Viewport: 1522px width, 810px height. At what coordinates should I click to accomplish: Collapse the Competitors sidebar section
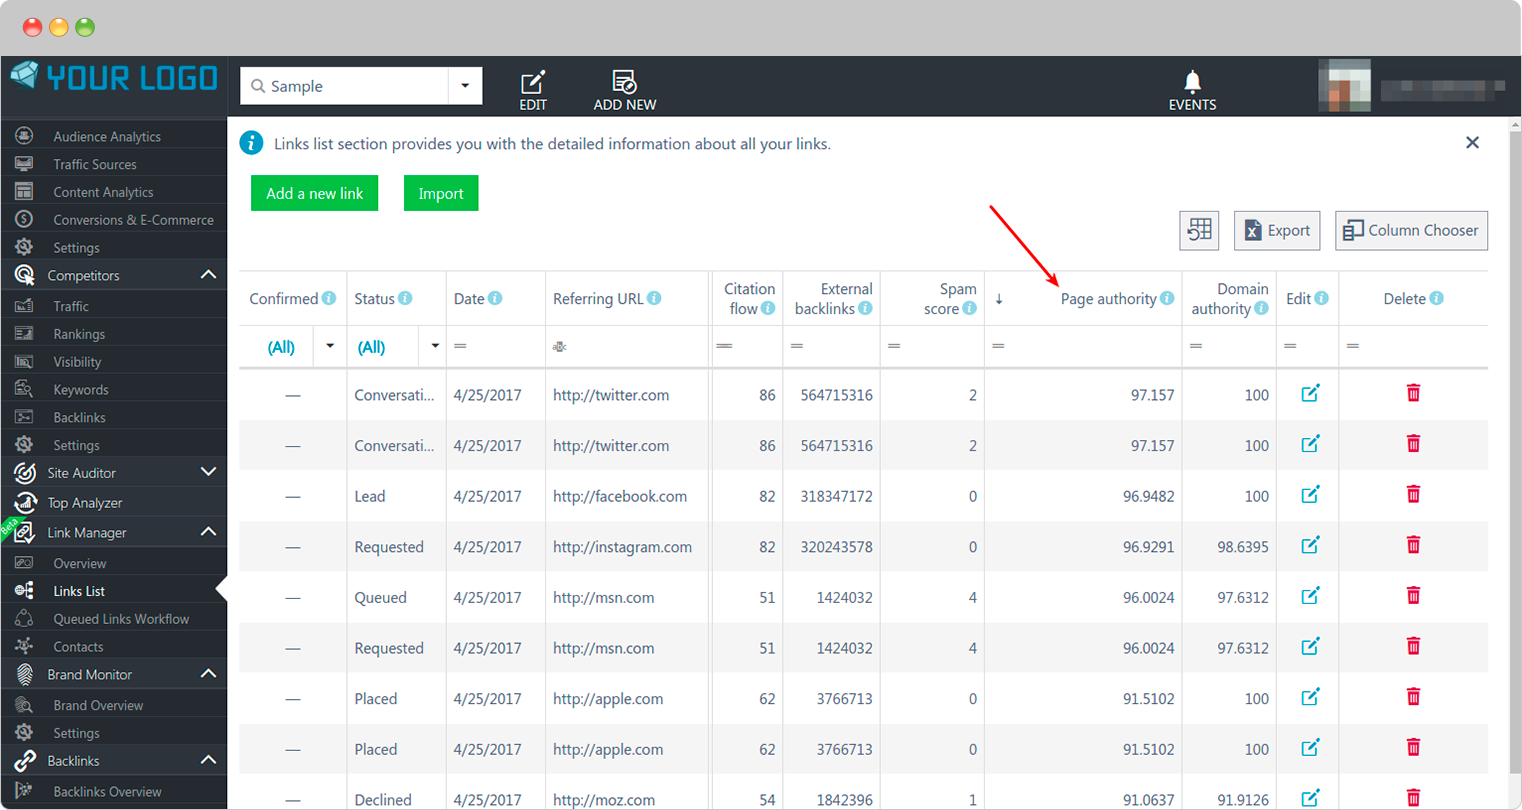click(x=208, y=275)
